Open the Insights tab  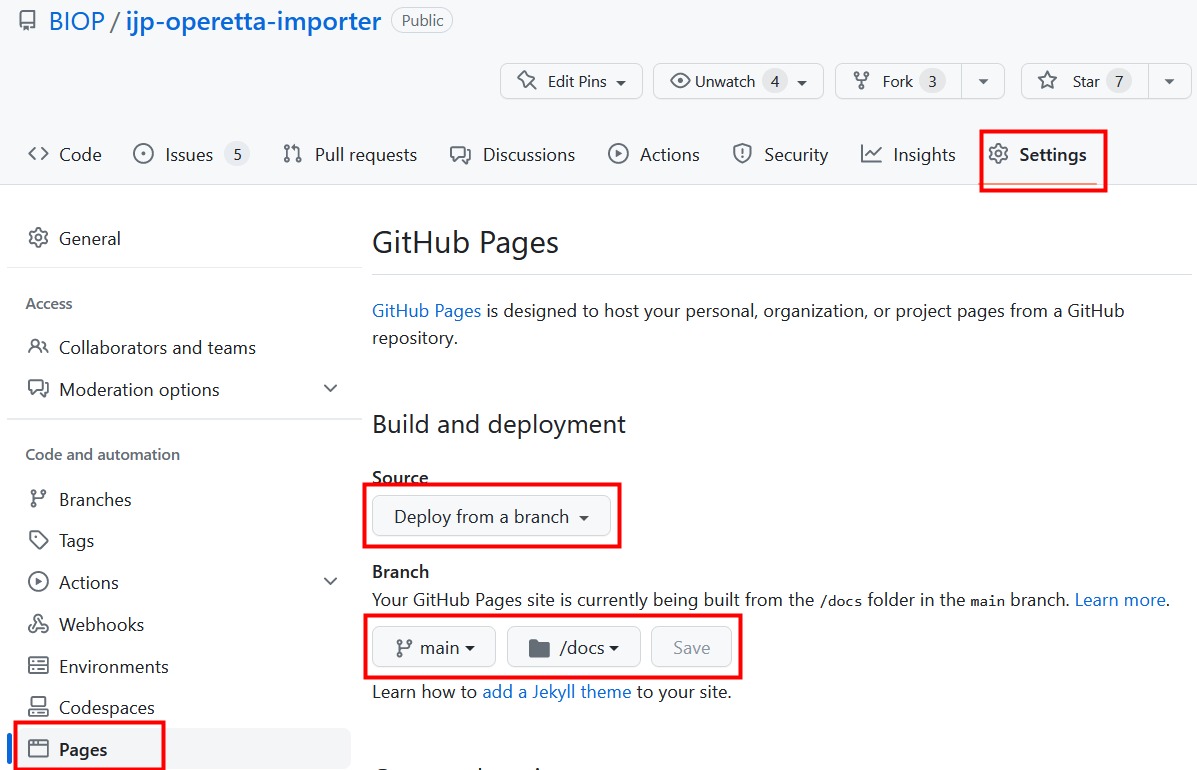click(908, 154)
